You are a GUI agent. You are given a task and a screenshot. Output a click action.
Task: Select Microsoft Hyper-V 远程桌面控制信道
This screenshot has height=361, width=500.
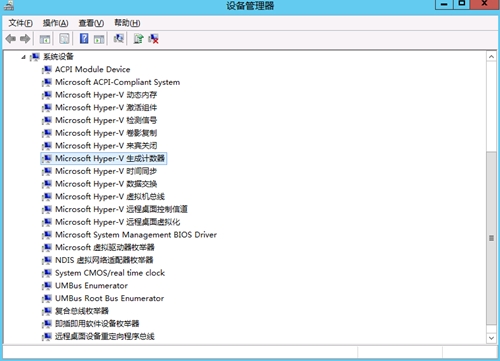(121, 209)
